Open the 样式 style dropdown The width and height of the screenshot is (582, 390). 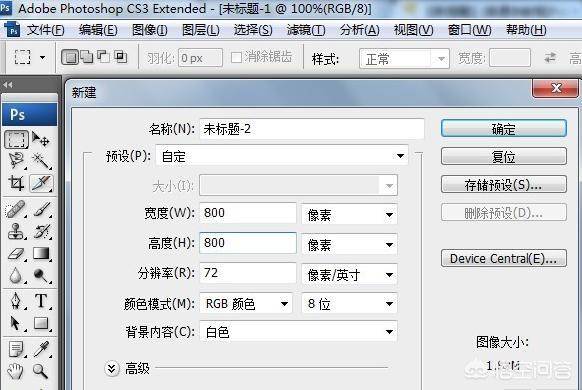(404, 59)
